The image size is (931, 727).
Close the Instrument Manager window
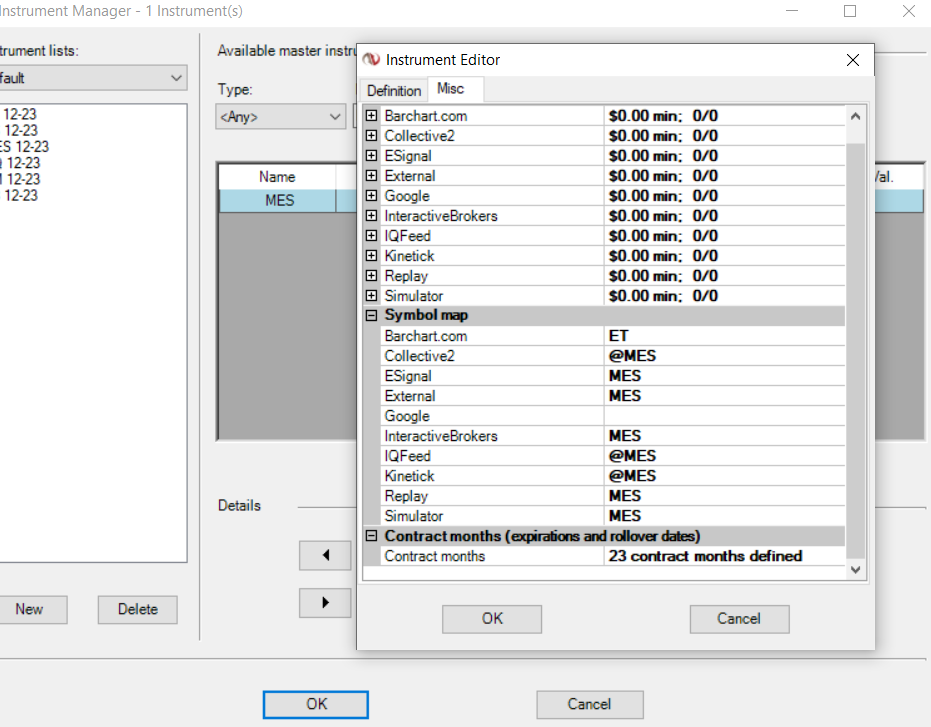pos(908,11)
